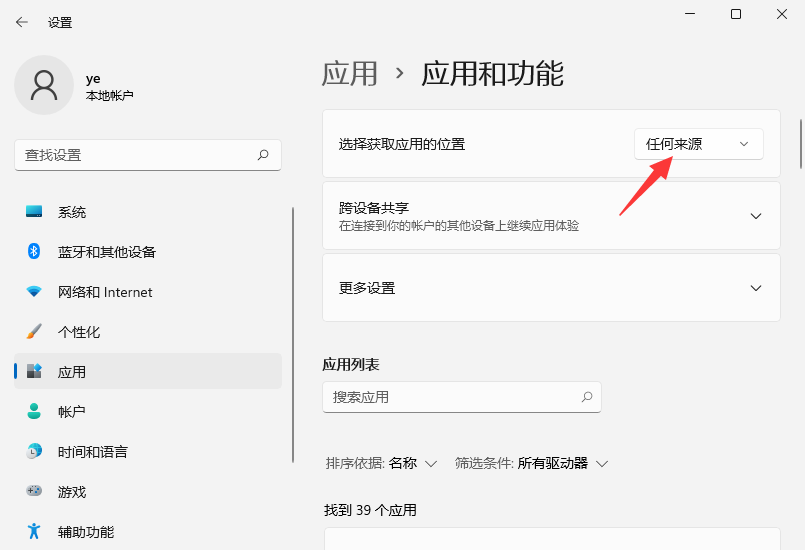The image size is (805, 550).
Task: Click the ye local account name
Action: point(93,78)
